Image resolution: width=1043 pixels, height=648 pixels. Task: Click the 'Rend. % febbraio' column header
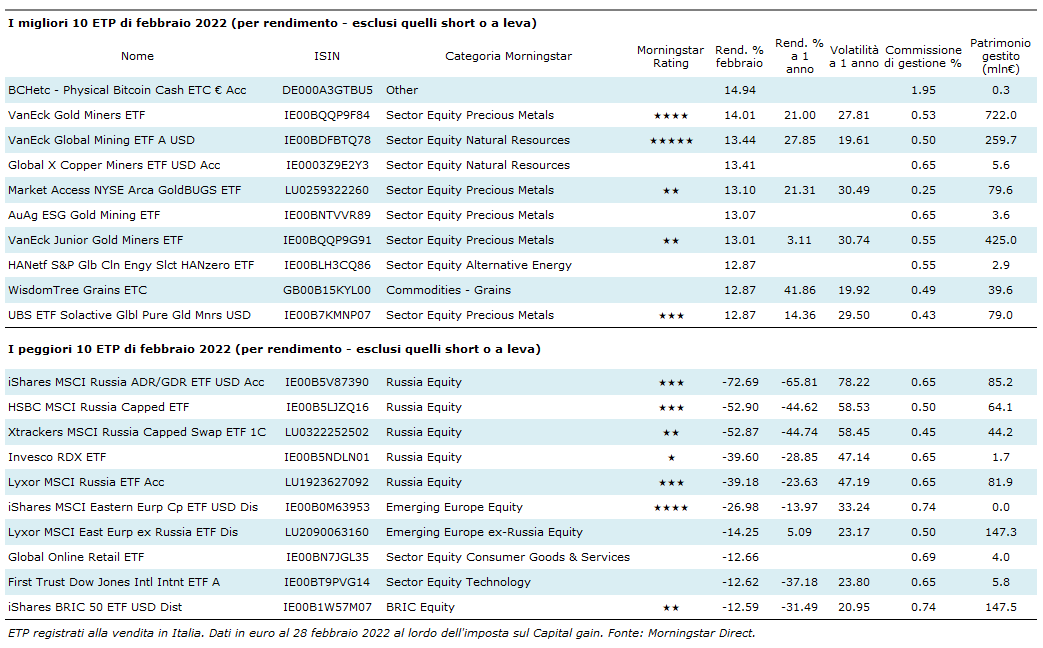739,56
